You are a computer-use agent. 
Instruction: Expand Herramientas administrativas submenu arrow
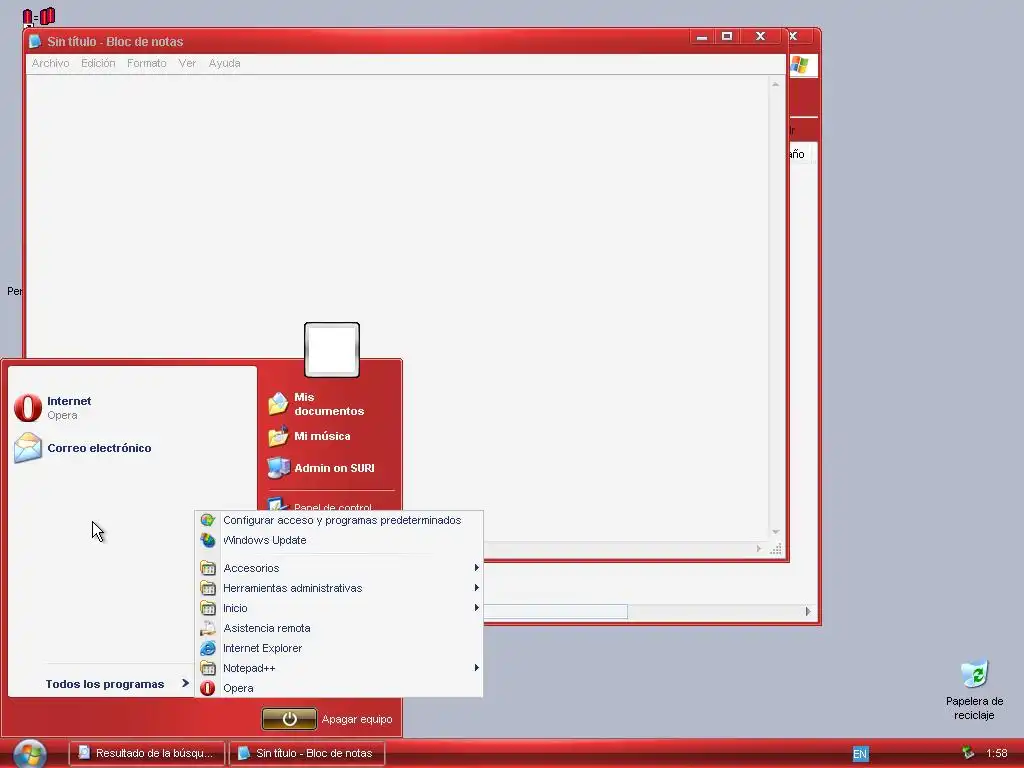(x=476, y=588)
